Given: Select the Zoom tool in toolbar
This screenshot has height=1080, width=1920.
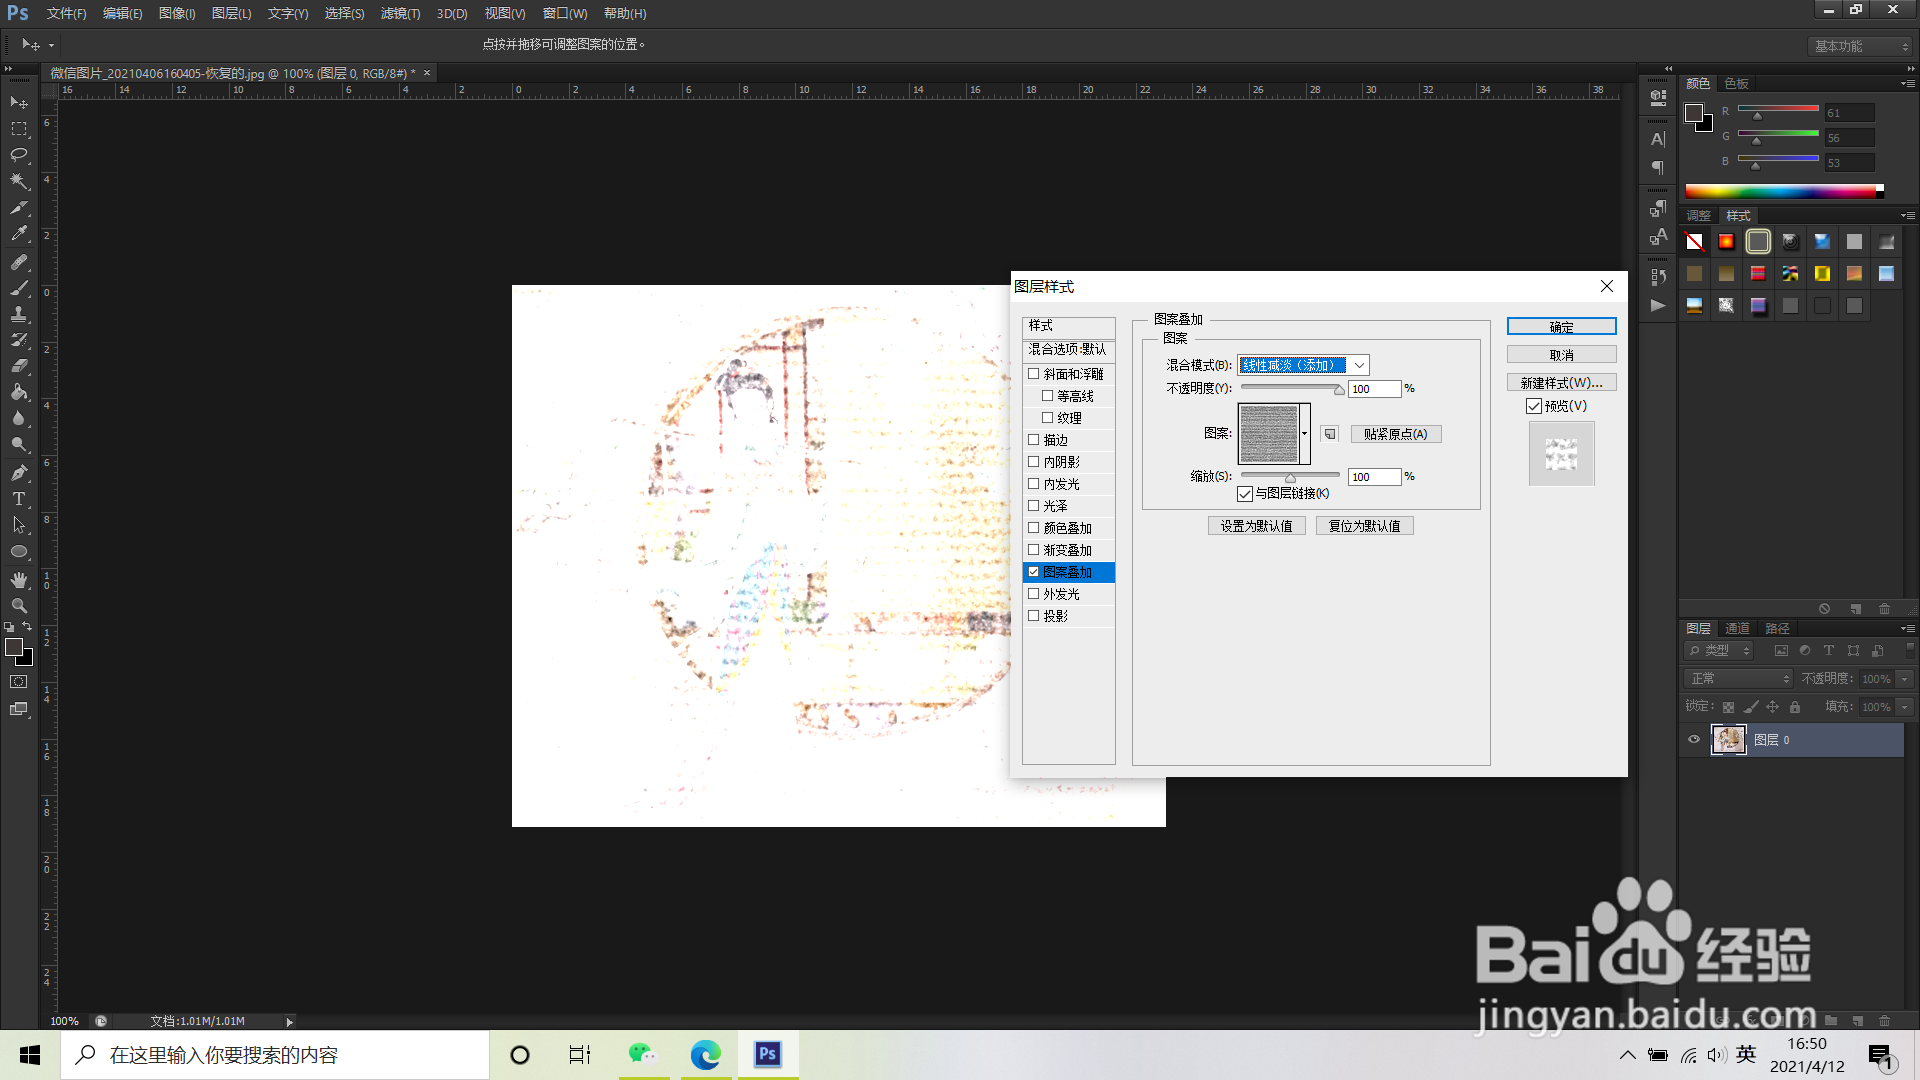Looking at the screenshot, I should (x=19, y=606).
